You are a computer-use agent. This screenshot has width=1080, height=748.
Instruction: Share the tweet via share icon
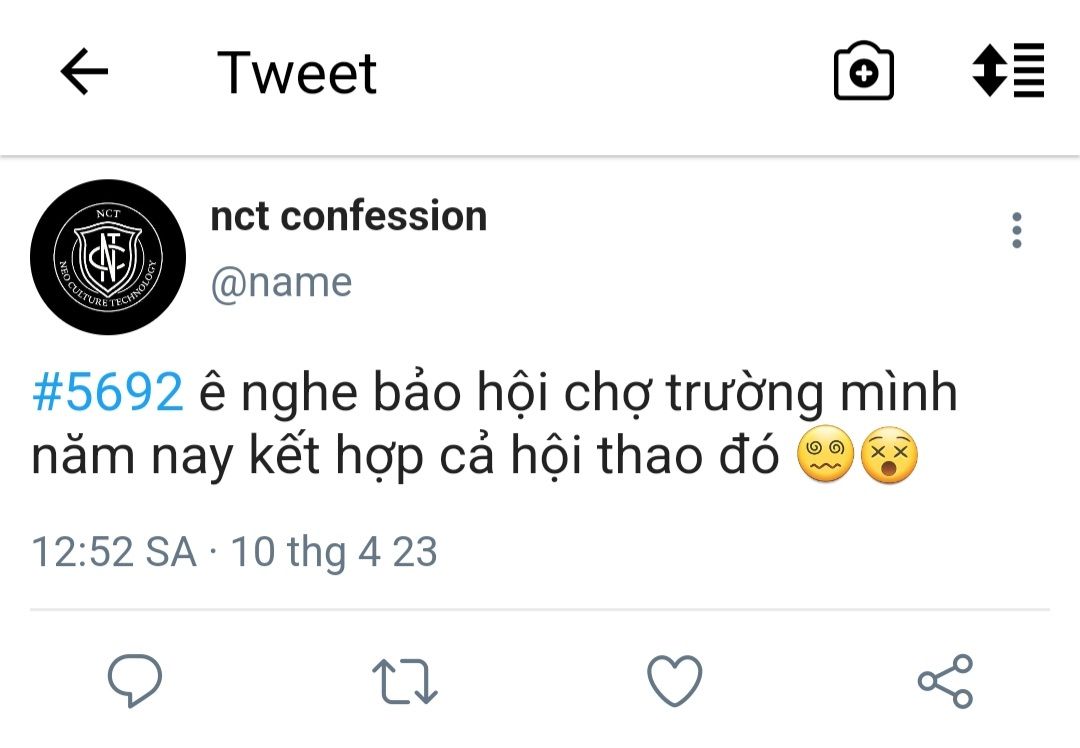pos(945,681)
